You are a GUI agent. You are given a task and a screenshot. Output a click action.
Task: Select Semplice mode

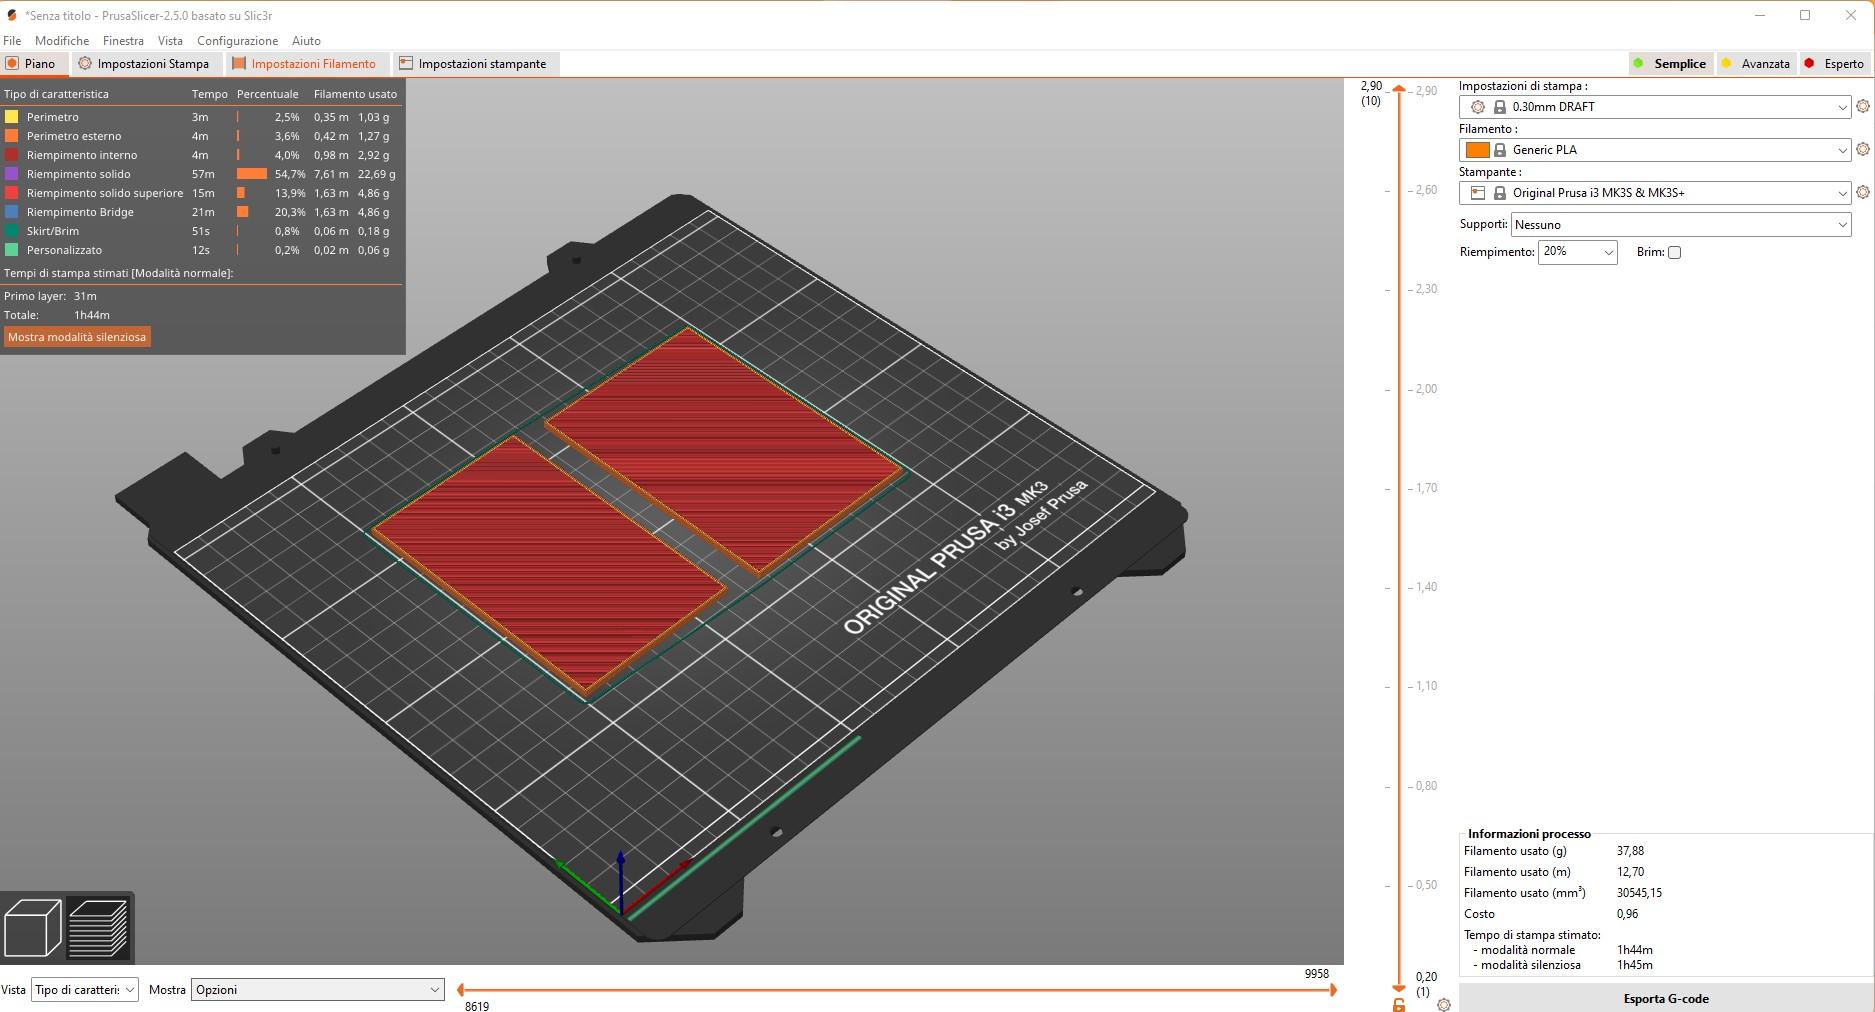click(x=1670, y=63)
